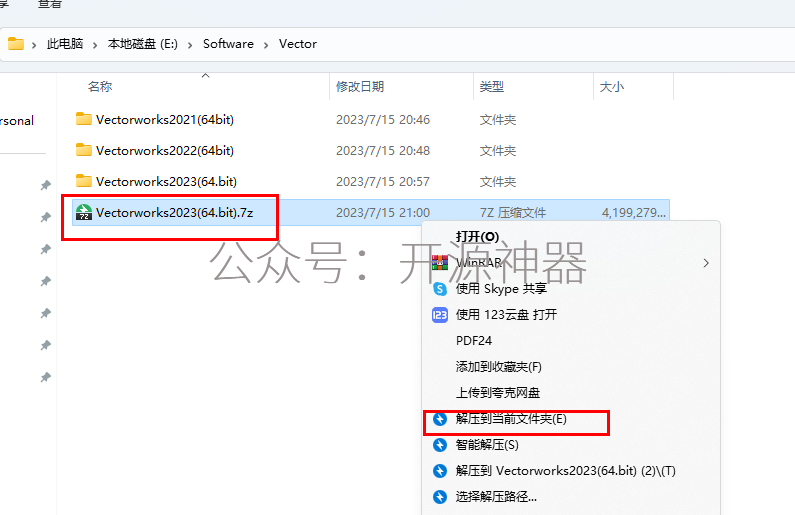Click icon beside 解压到当前文件夹(E)

(440, 419)
